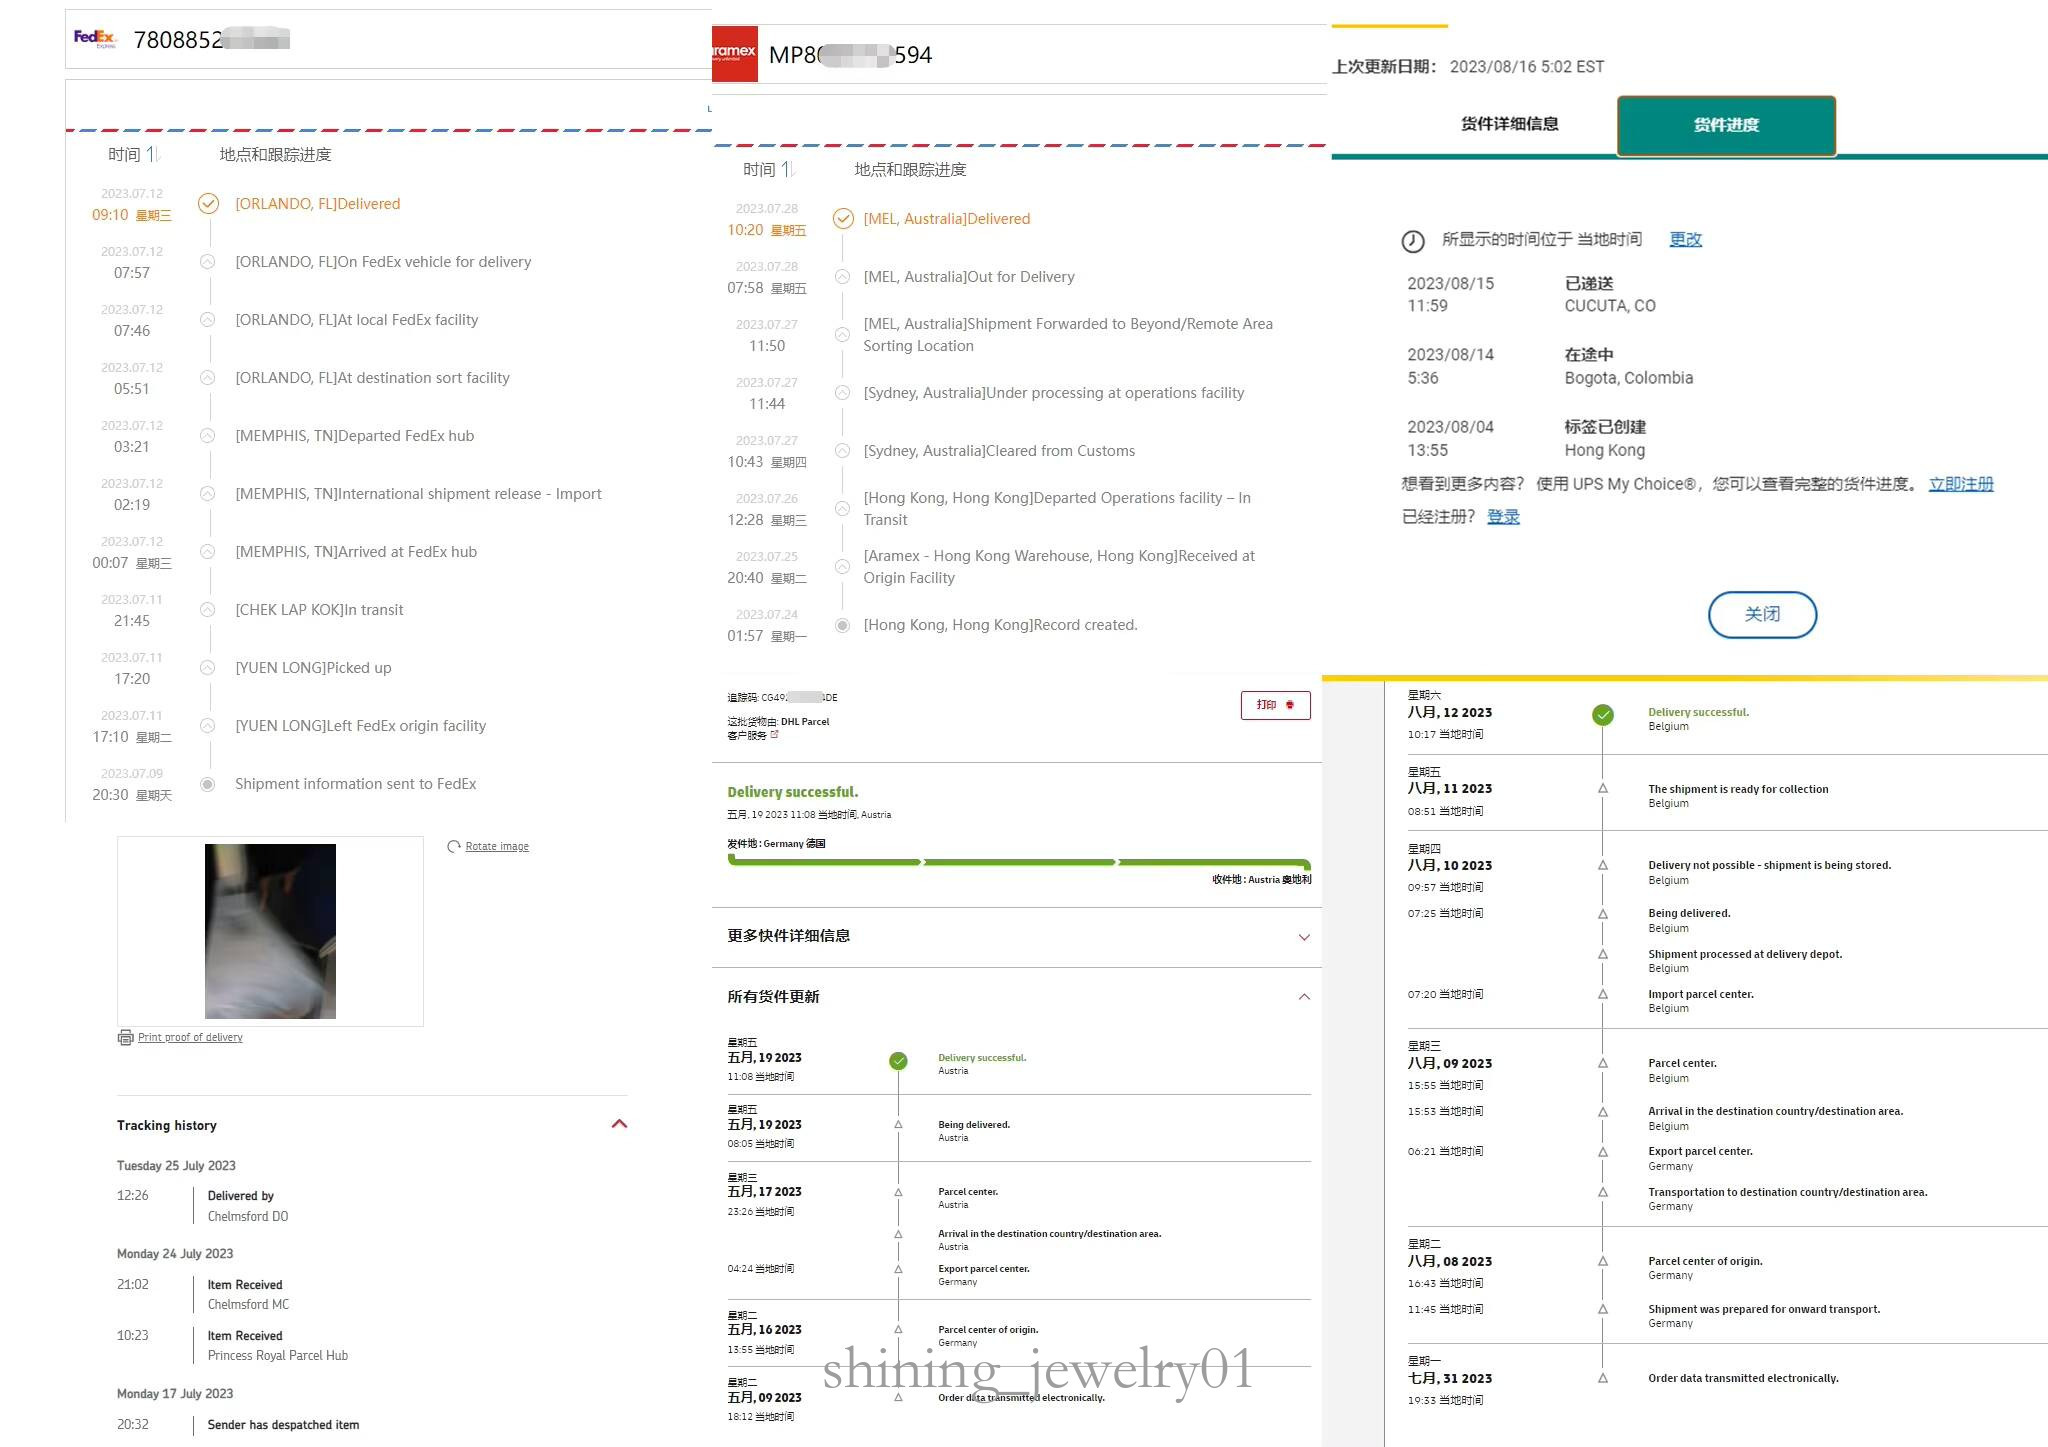This screenshot has height=1447, width=2048.
Task: Collapse the Tracking history section
Action: pyautogui.click(x=619, y=1124)
